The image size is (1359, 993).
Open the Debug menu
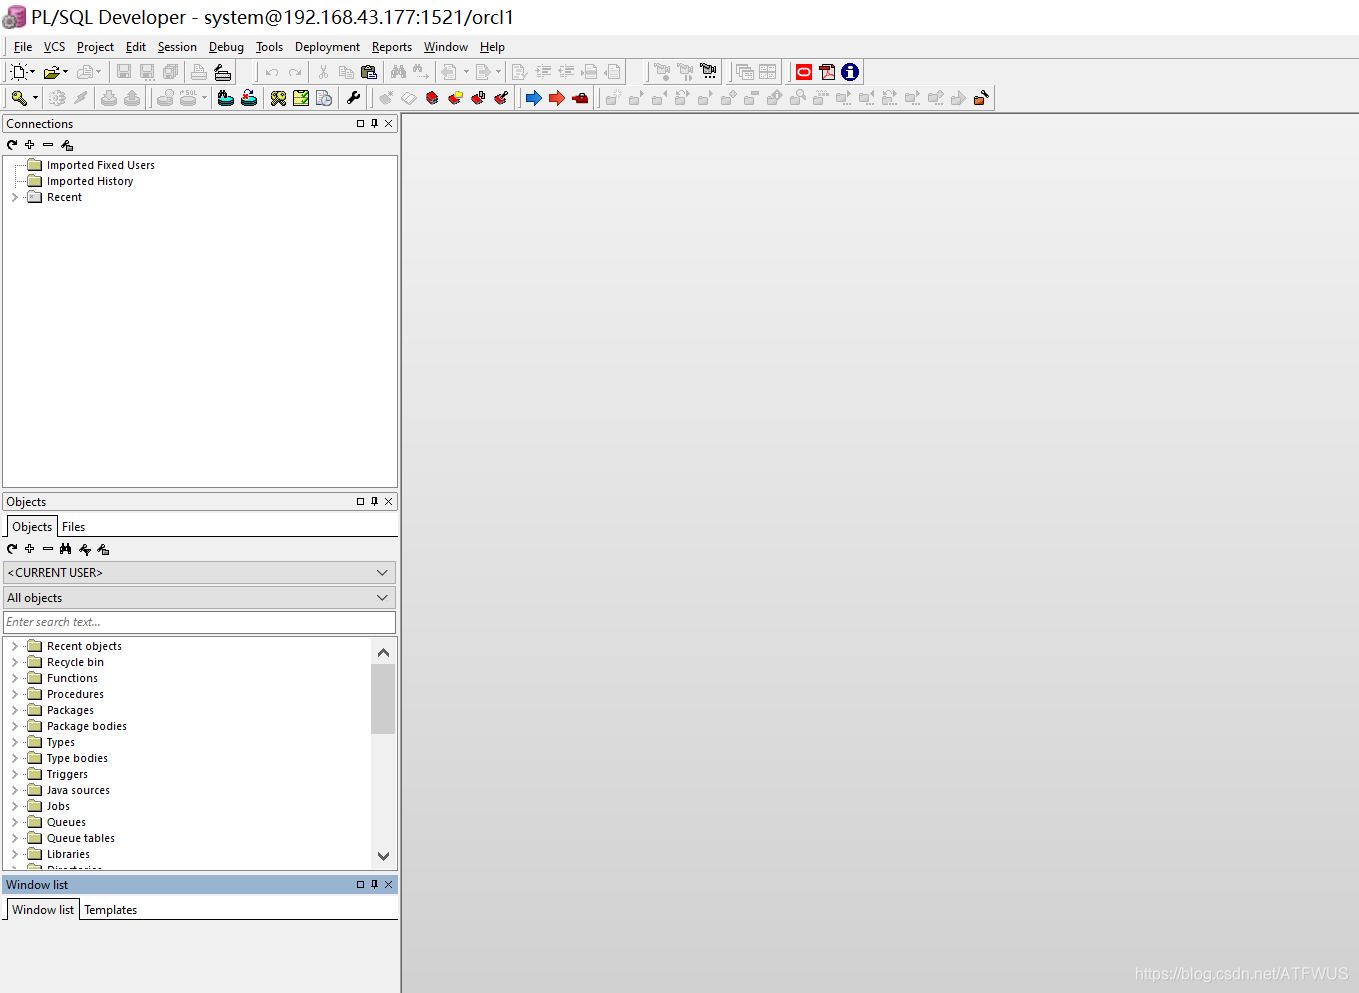[226, 47]
